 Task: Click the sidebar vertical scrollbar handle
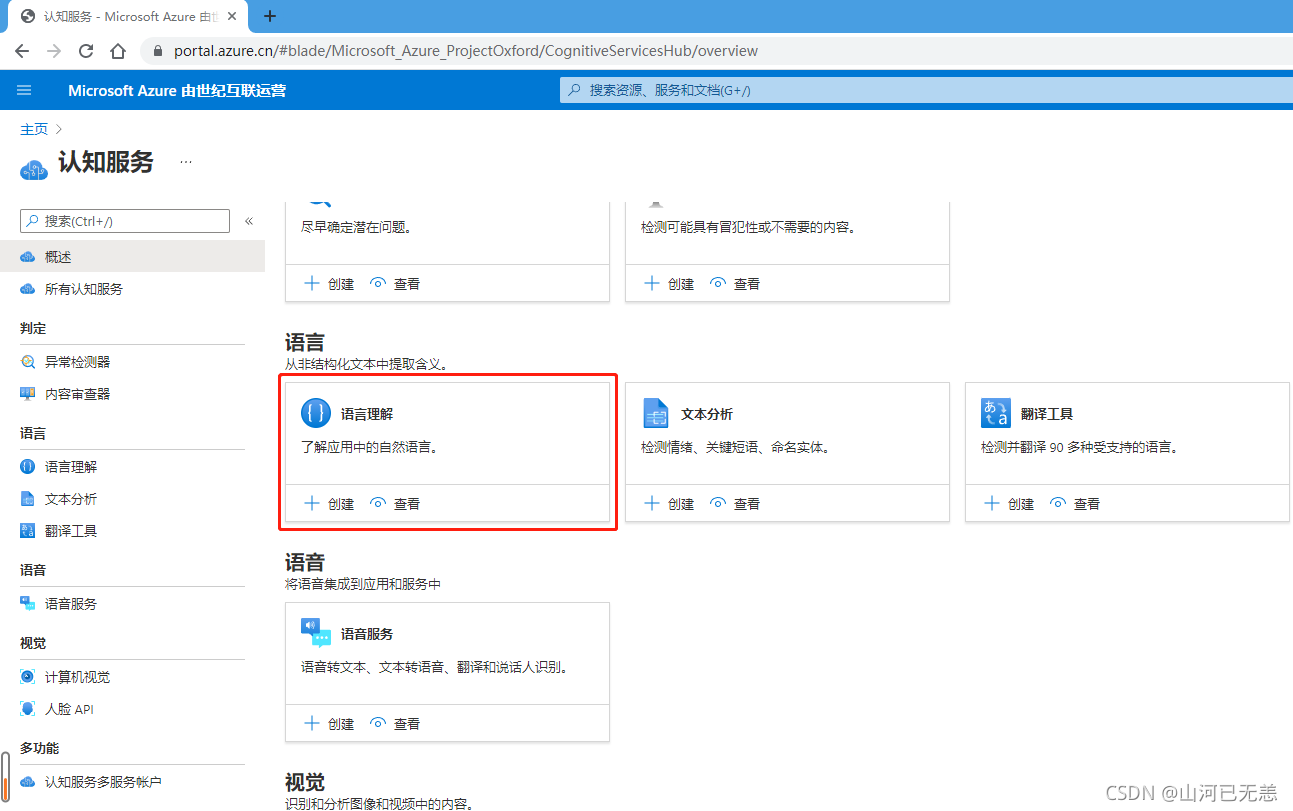(x=5, y=778)
